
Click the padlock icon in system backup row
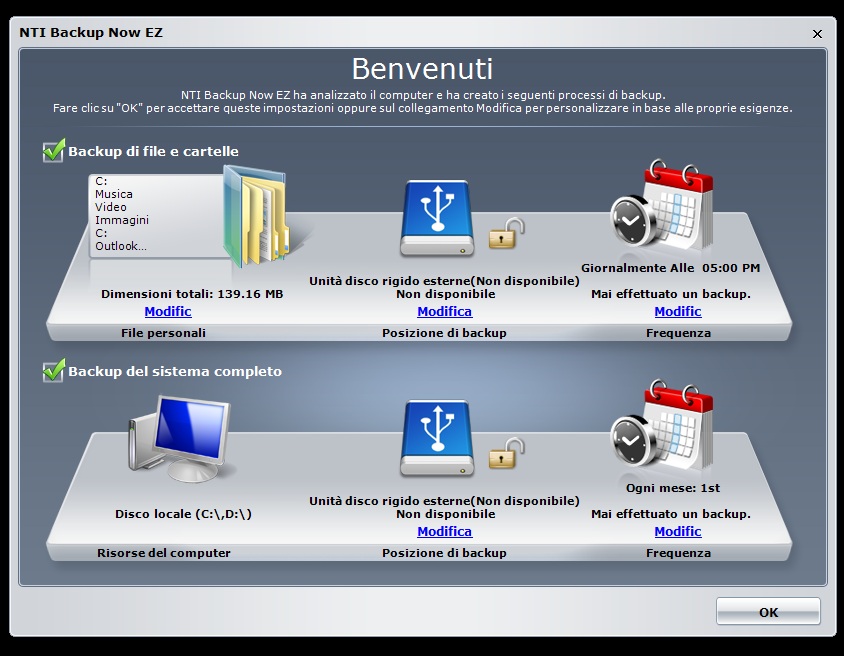pyautogui.click(x=505, y=454)
